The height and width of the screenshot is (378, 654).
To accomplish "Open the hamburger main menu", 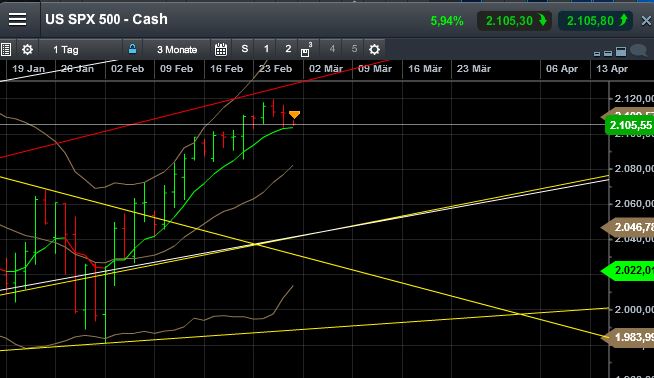I will point(18,19).
